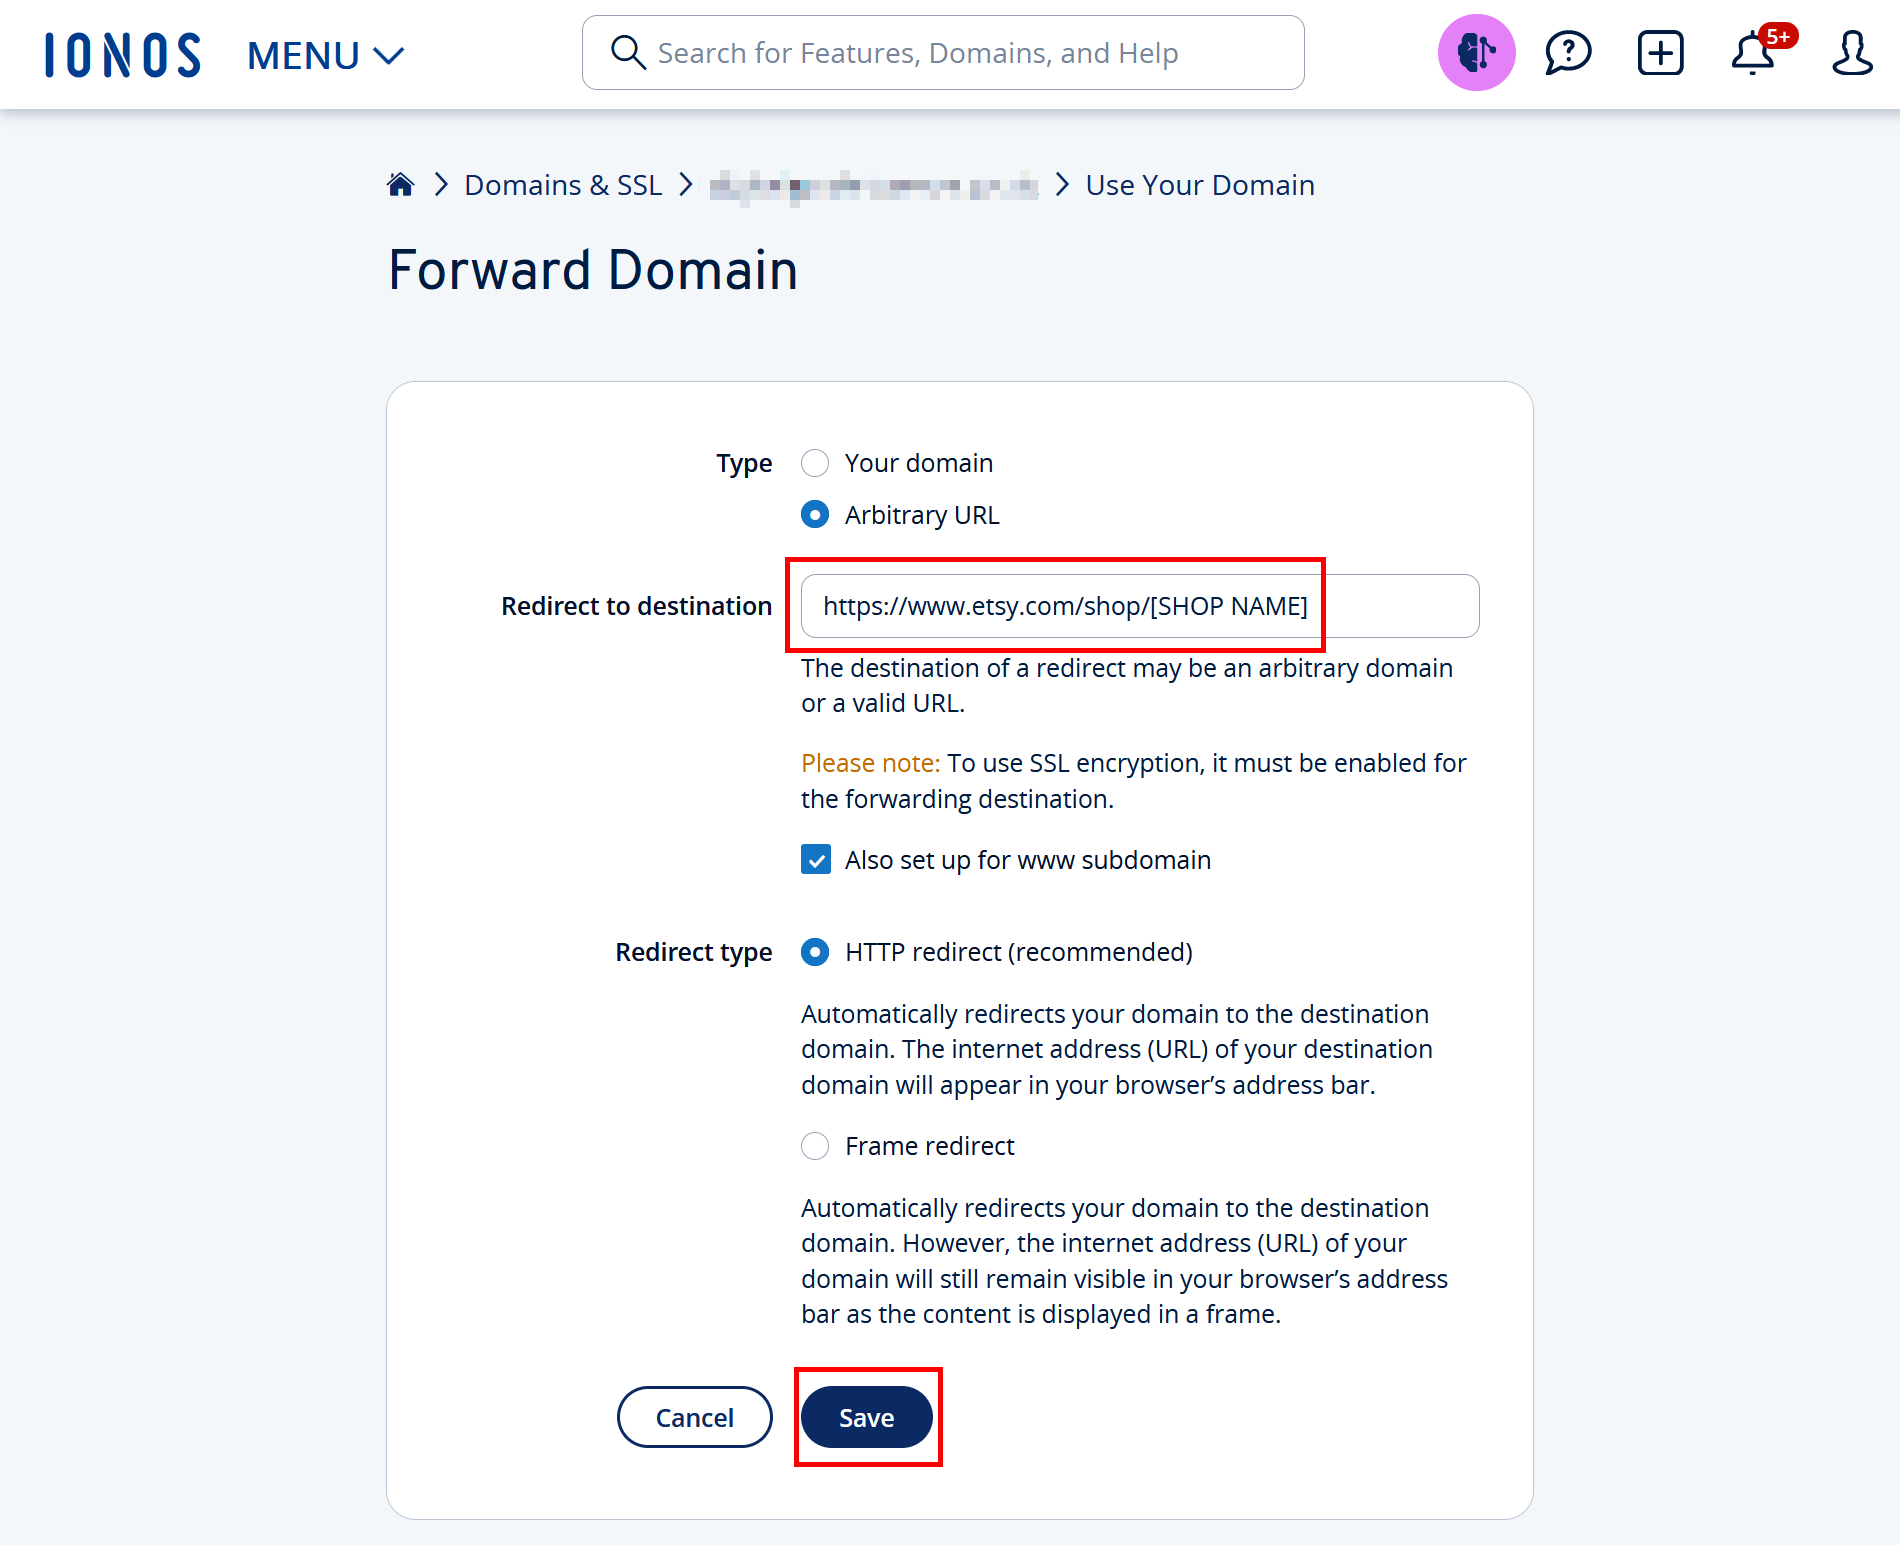Focus the Redirect to destination URL field
The width and height of the screenshot is (1900, 1545).
pyautogui.click(x=1140, y=606)
